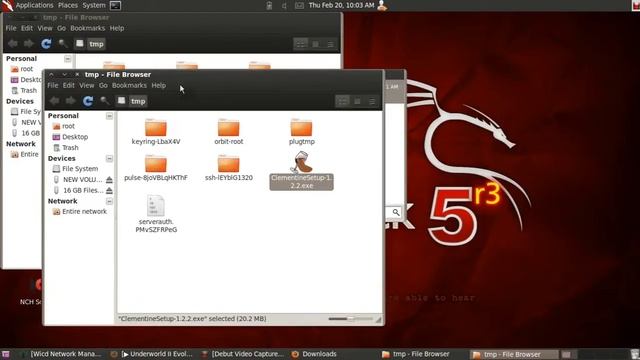
Task: Reload the front tmp folder view
Action: click(88, 101)
